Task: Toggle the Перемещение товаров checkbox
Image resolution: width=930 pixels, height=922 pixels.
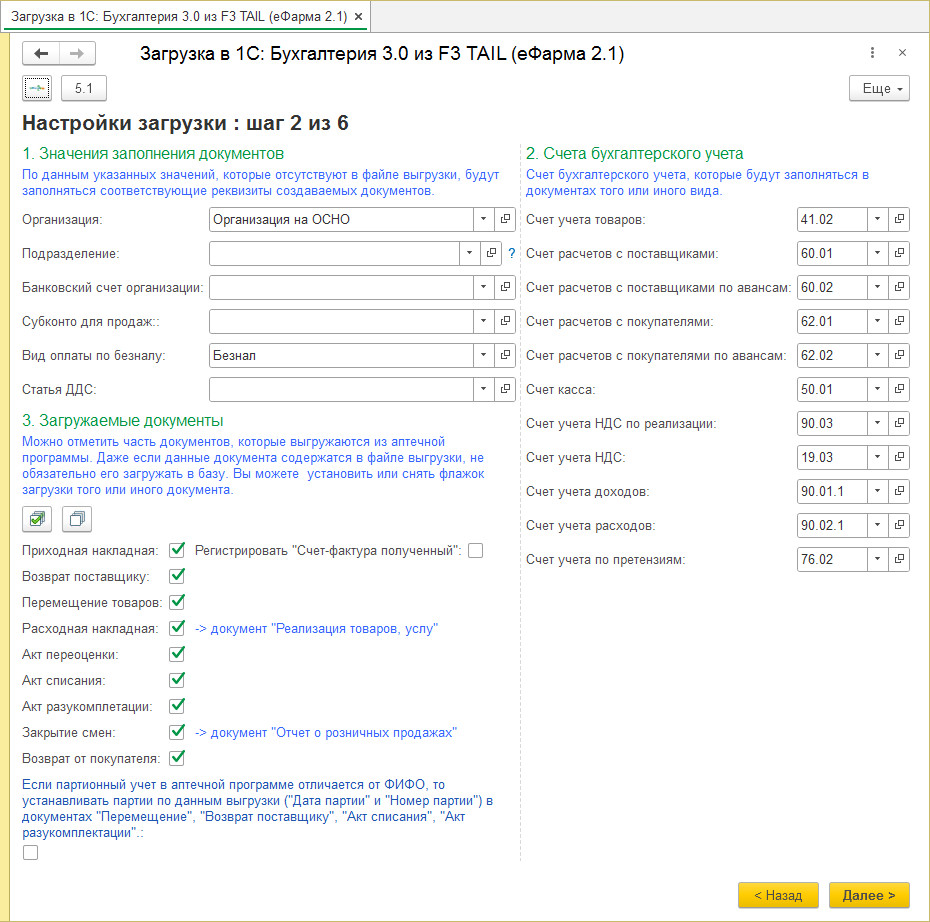Action: (177, 602)
